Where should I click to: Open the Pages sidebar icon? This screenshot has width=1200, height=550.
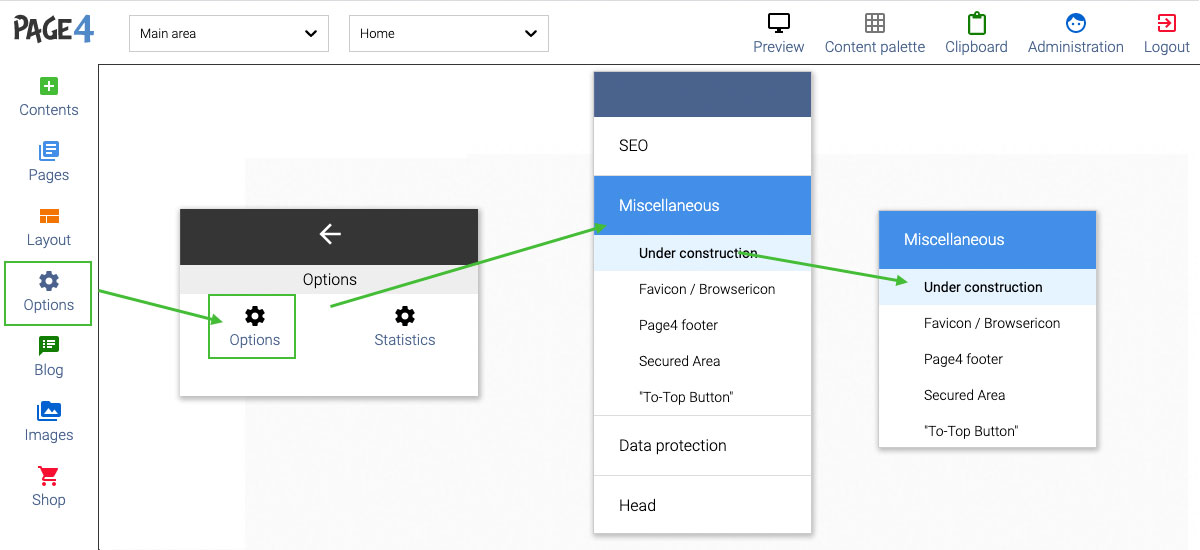point(49,151)
